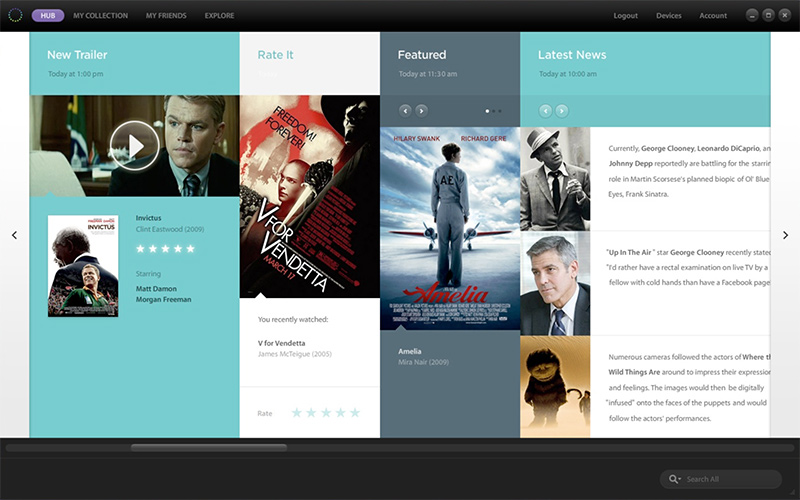Navigate hub left with side arrow
The height and width of the screenshot is (500, 800).
point(14,235)
